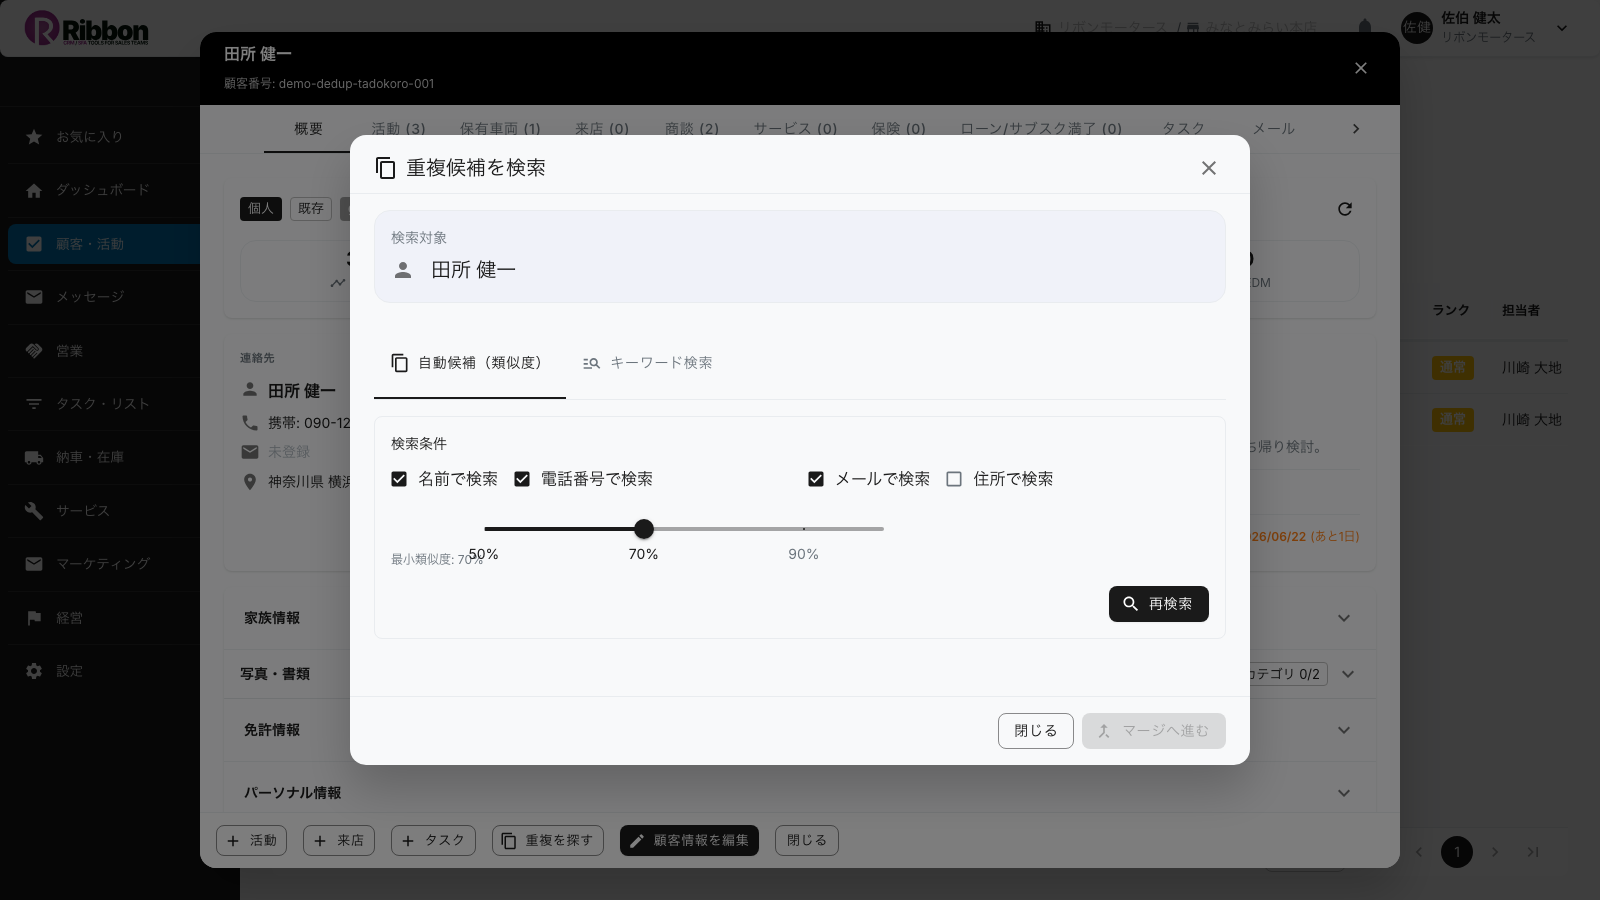This screenshot has width=1600, height=900.
Task: Click the 担当者 column header
Action: pos(1521,311)
